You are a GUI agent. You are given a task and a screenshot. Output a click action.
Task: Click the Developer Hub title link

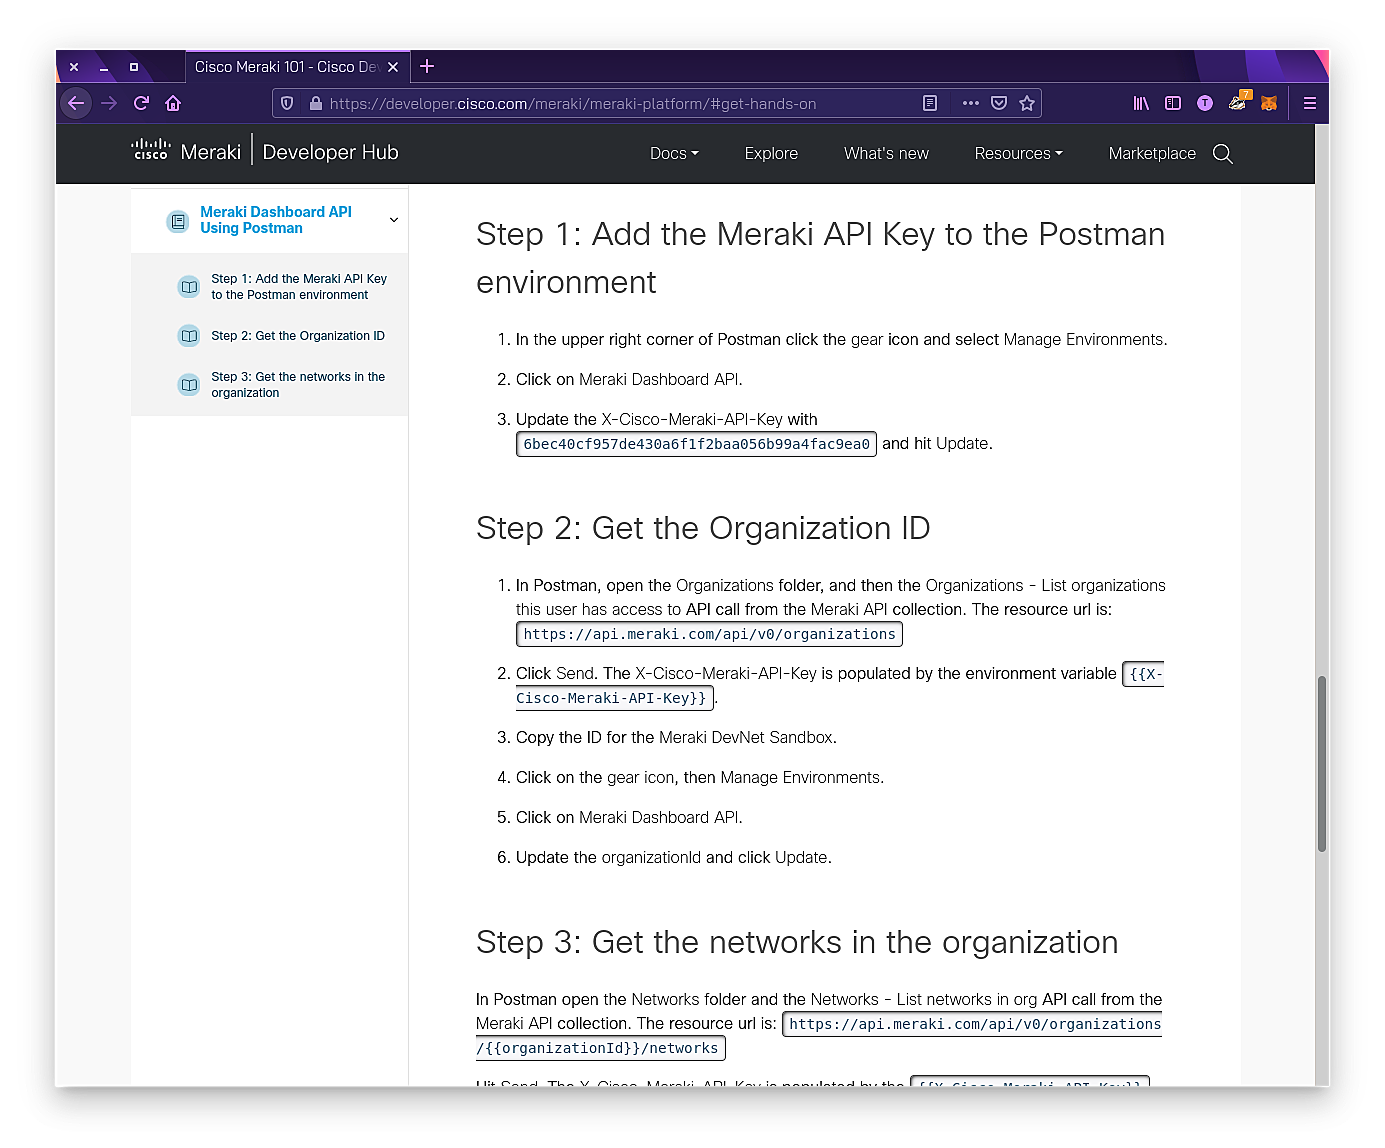[x=330, y=152]
